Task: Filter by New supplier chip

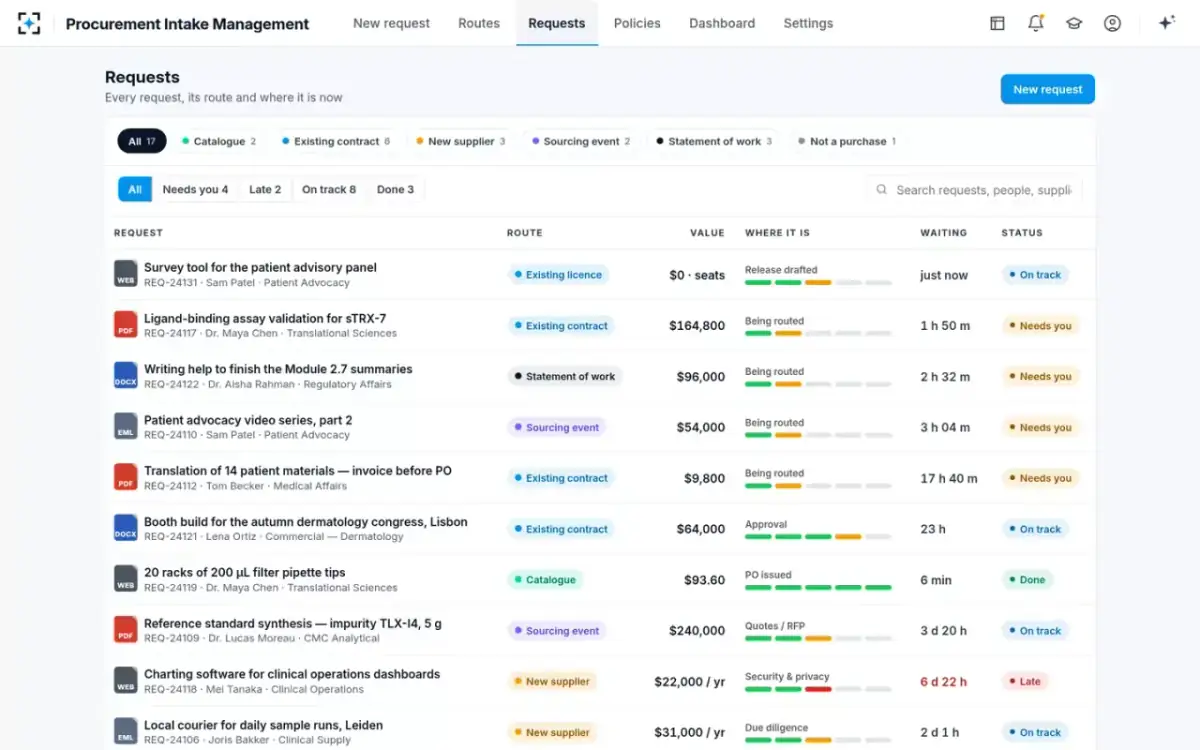Action: (x=461, y=141)
